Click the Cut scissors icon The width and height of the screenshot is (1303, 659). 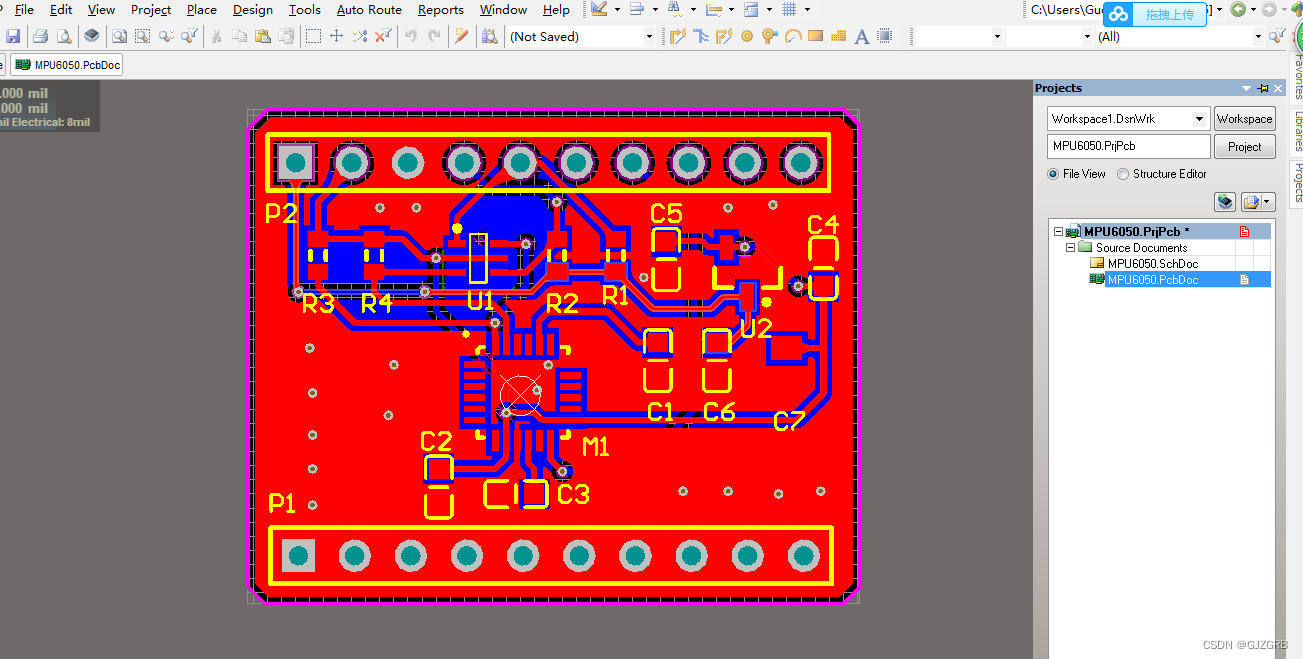pos(216,36)
